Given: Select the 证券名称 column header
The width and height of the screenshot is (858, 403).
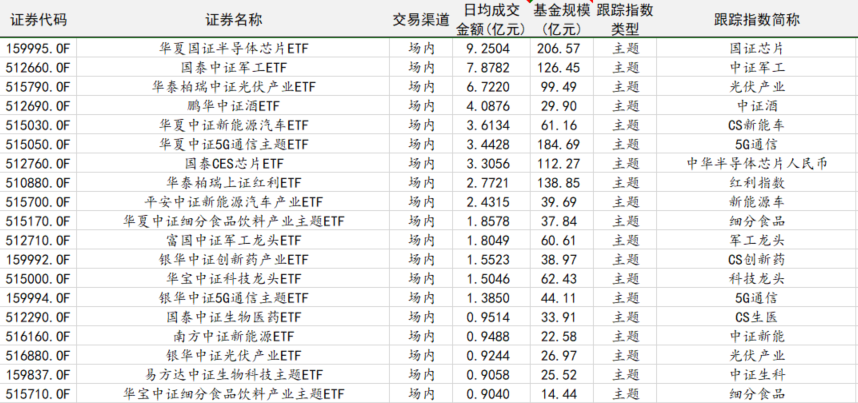Looking at the screenshot, I should [x=233, y=20].
